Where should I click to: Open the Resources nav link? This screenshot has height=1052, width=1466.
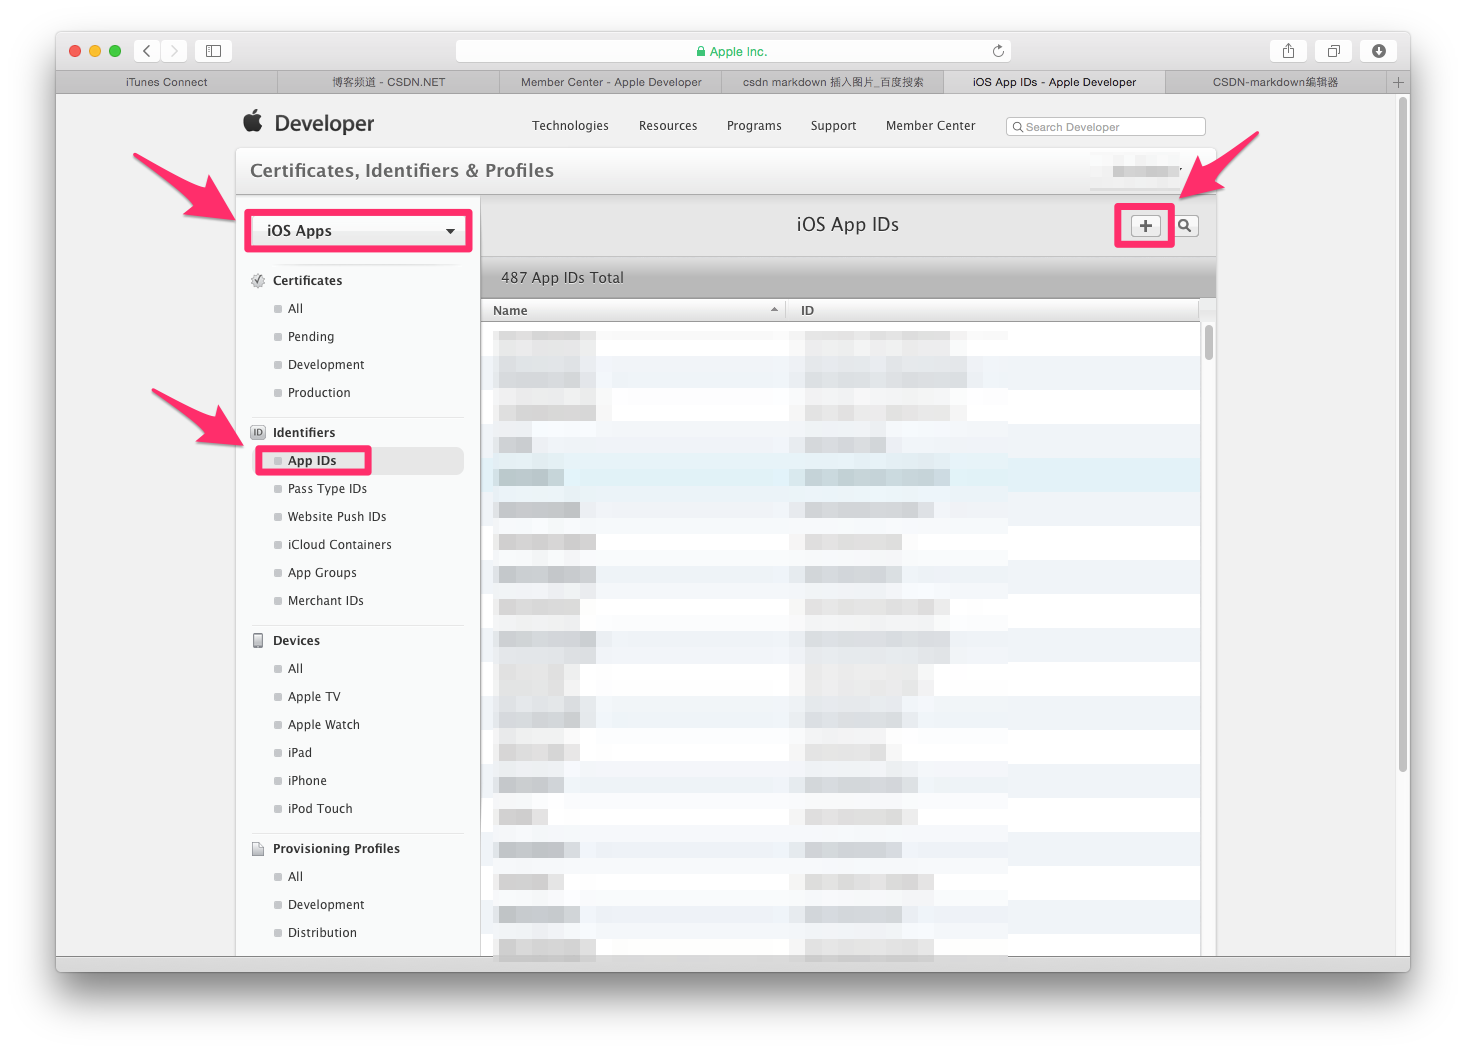click(668, 126)
